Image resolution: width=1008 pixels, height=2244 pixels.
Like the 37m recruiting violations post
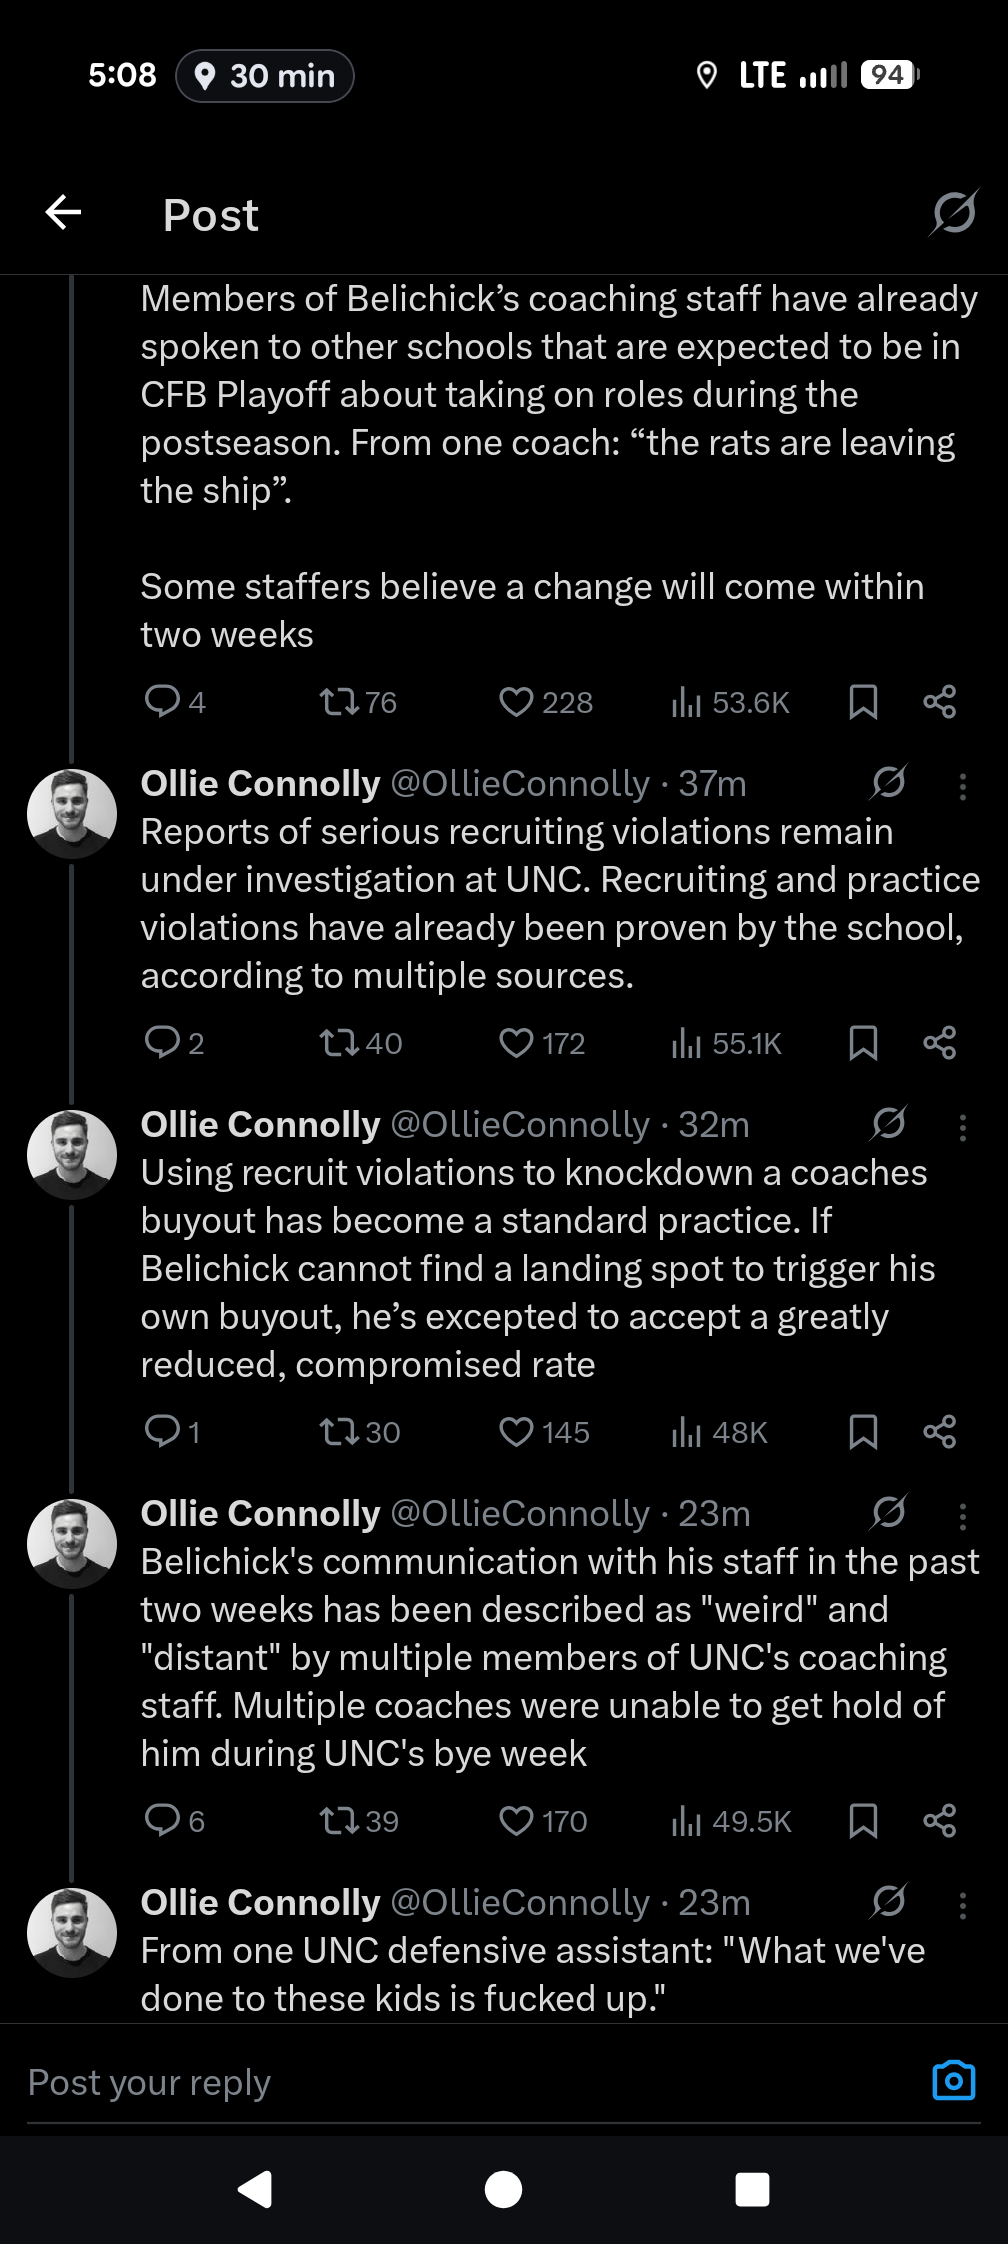[517, 1043]
